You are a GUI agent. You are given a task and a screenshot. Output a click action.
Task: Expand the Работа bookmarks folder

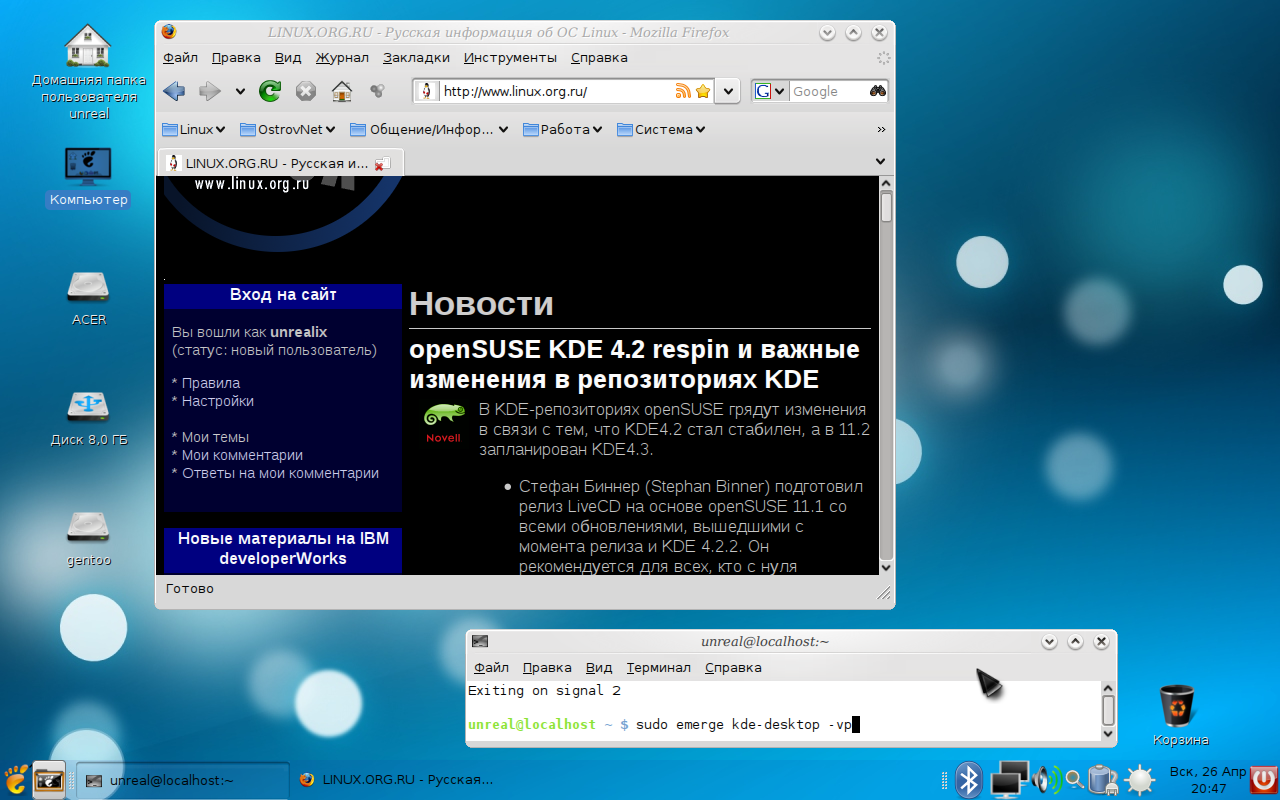point(561,129)
